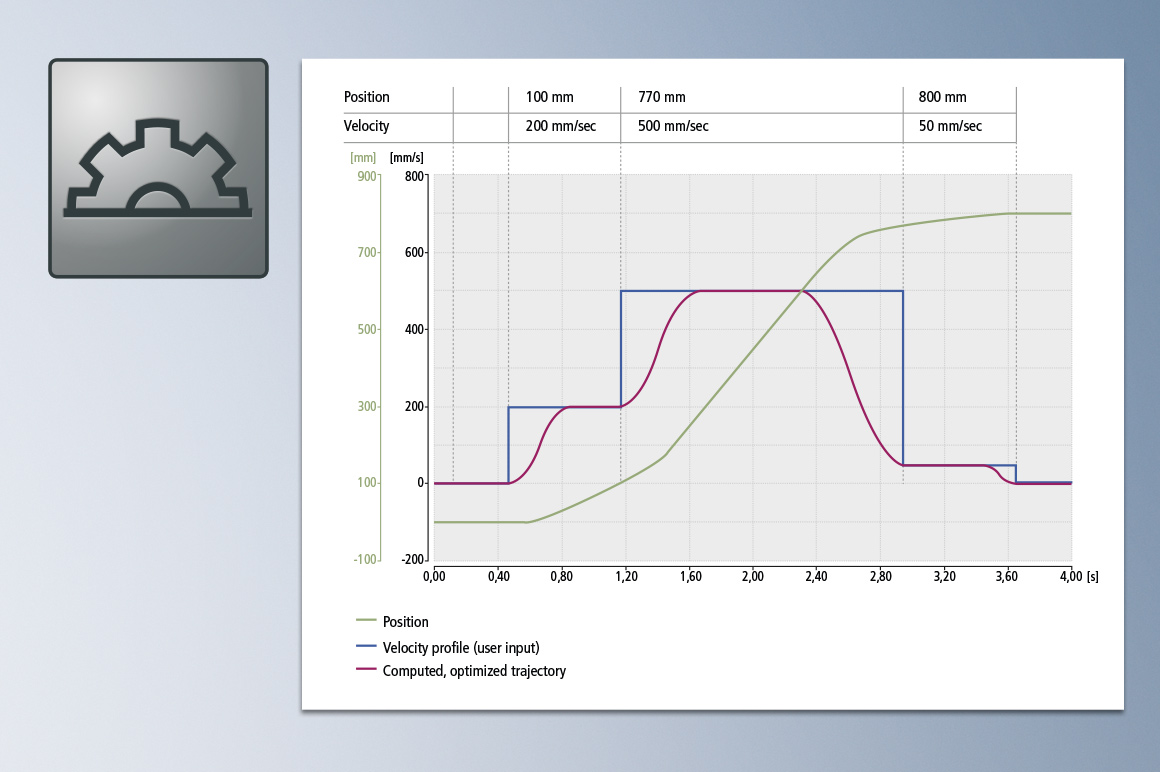Select the 770 mm position cell
Image resolution: width=1160 pixels, height=772 pixels.
[x=662, y=97]
